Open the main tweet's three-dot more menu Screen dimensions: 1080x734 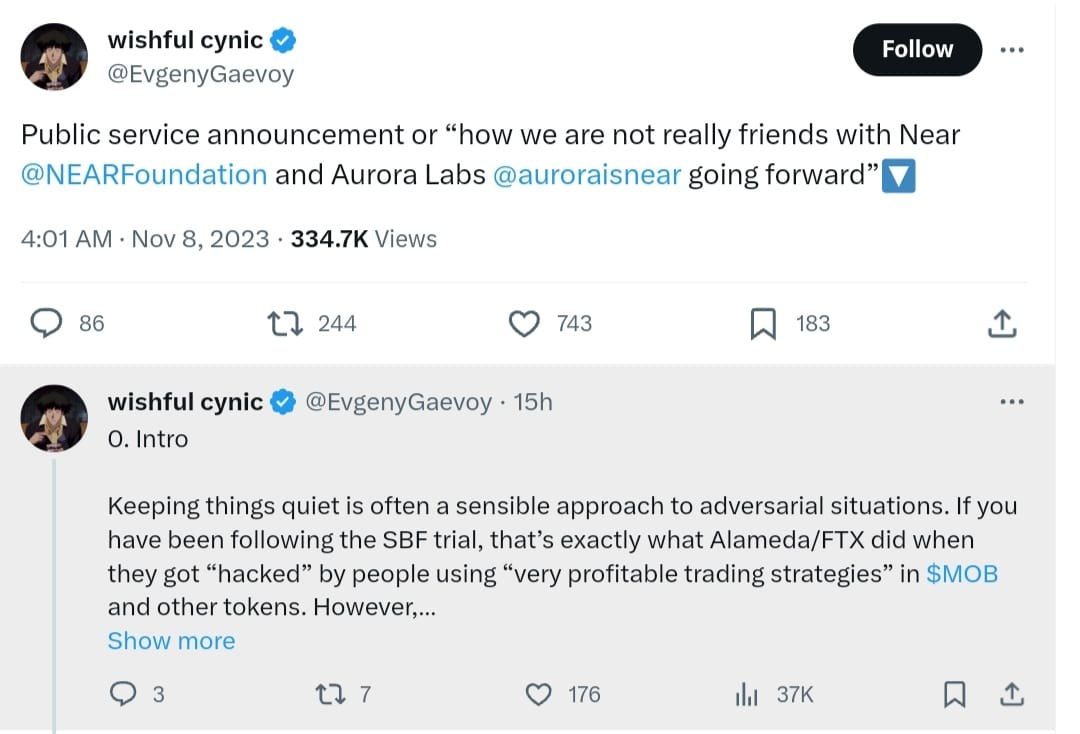tap(1012, 50)
